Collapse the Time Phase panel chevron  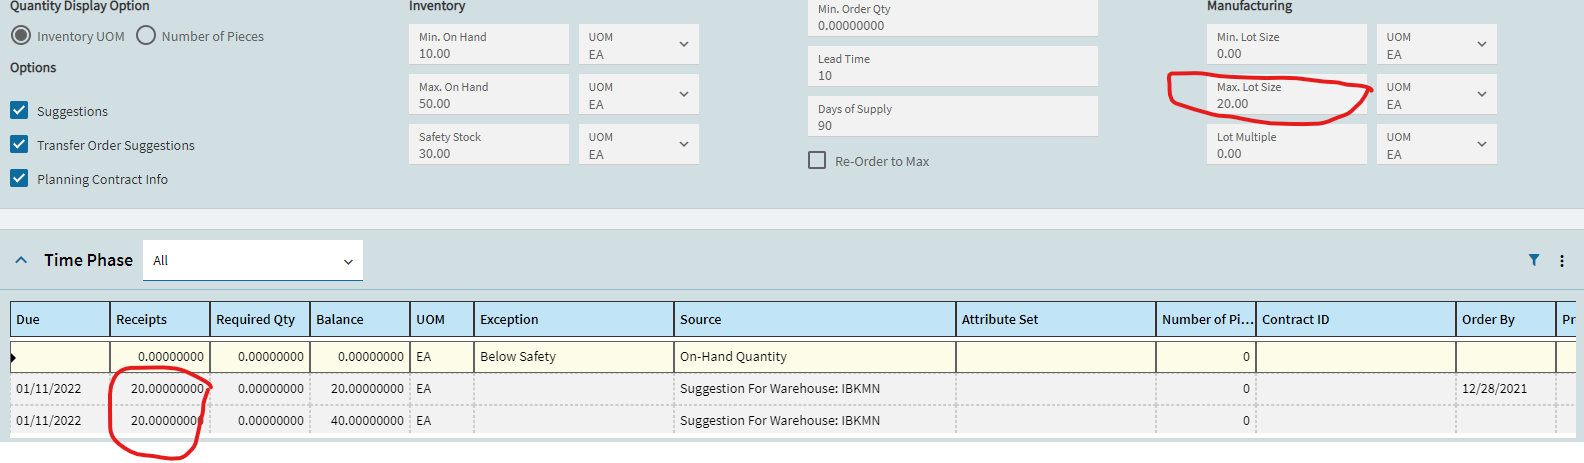point(21,260)
